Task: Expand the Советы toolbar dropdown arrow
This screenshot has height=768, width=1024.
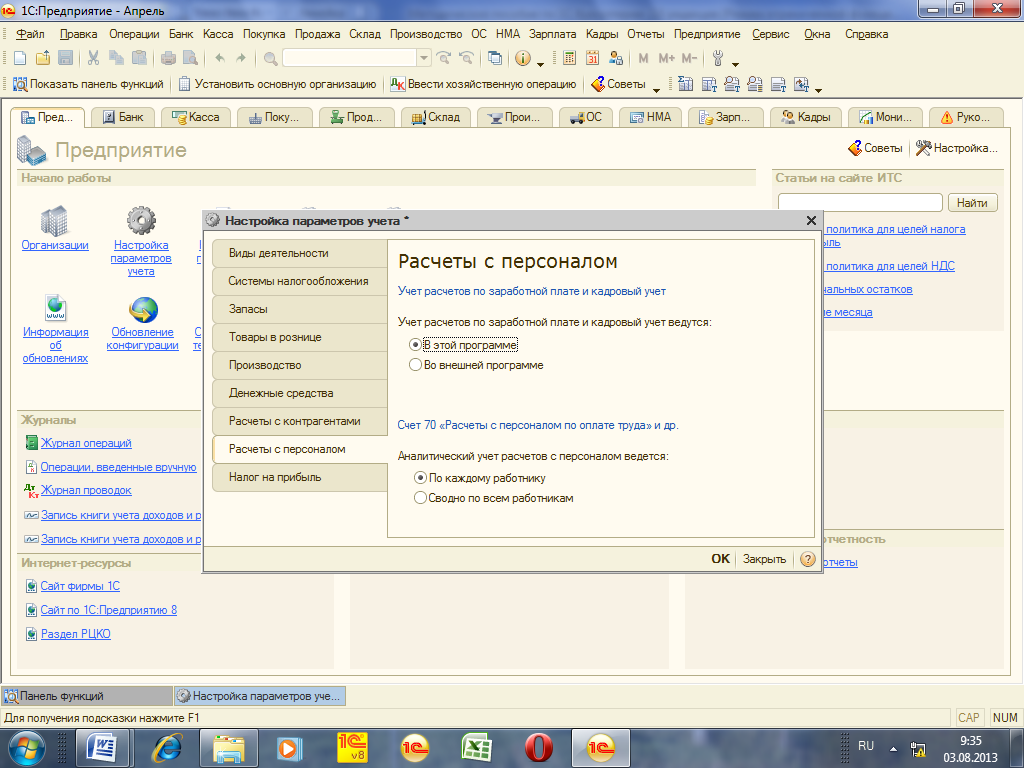Action: (x=656, y=88)
